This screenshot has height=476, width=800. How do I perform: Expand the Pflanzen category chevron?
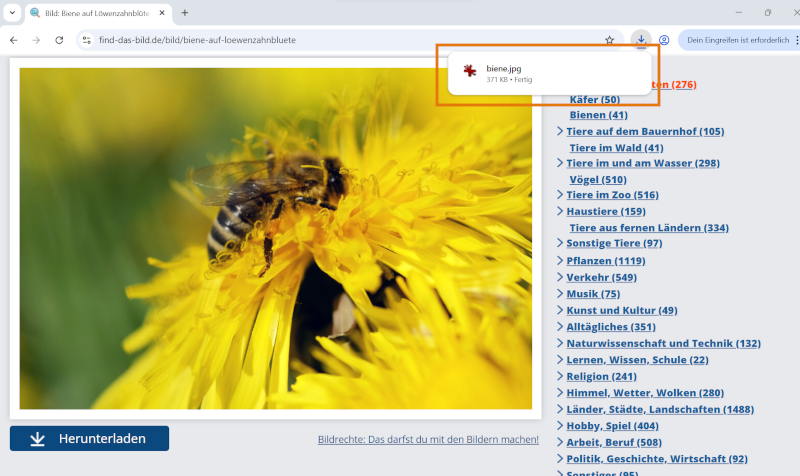tap(560, 261)
